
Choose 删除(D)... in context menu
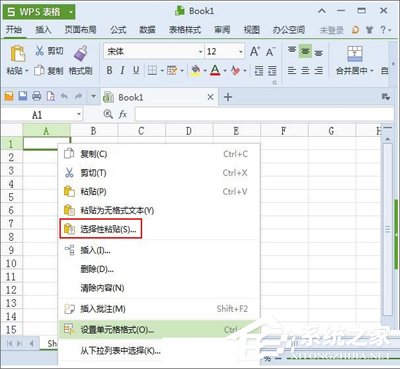(x=159, y=269)
